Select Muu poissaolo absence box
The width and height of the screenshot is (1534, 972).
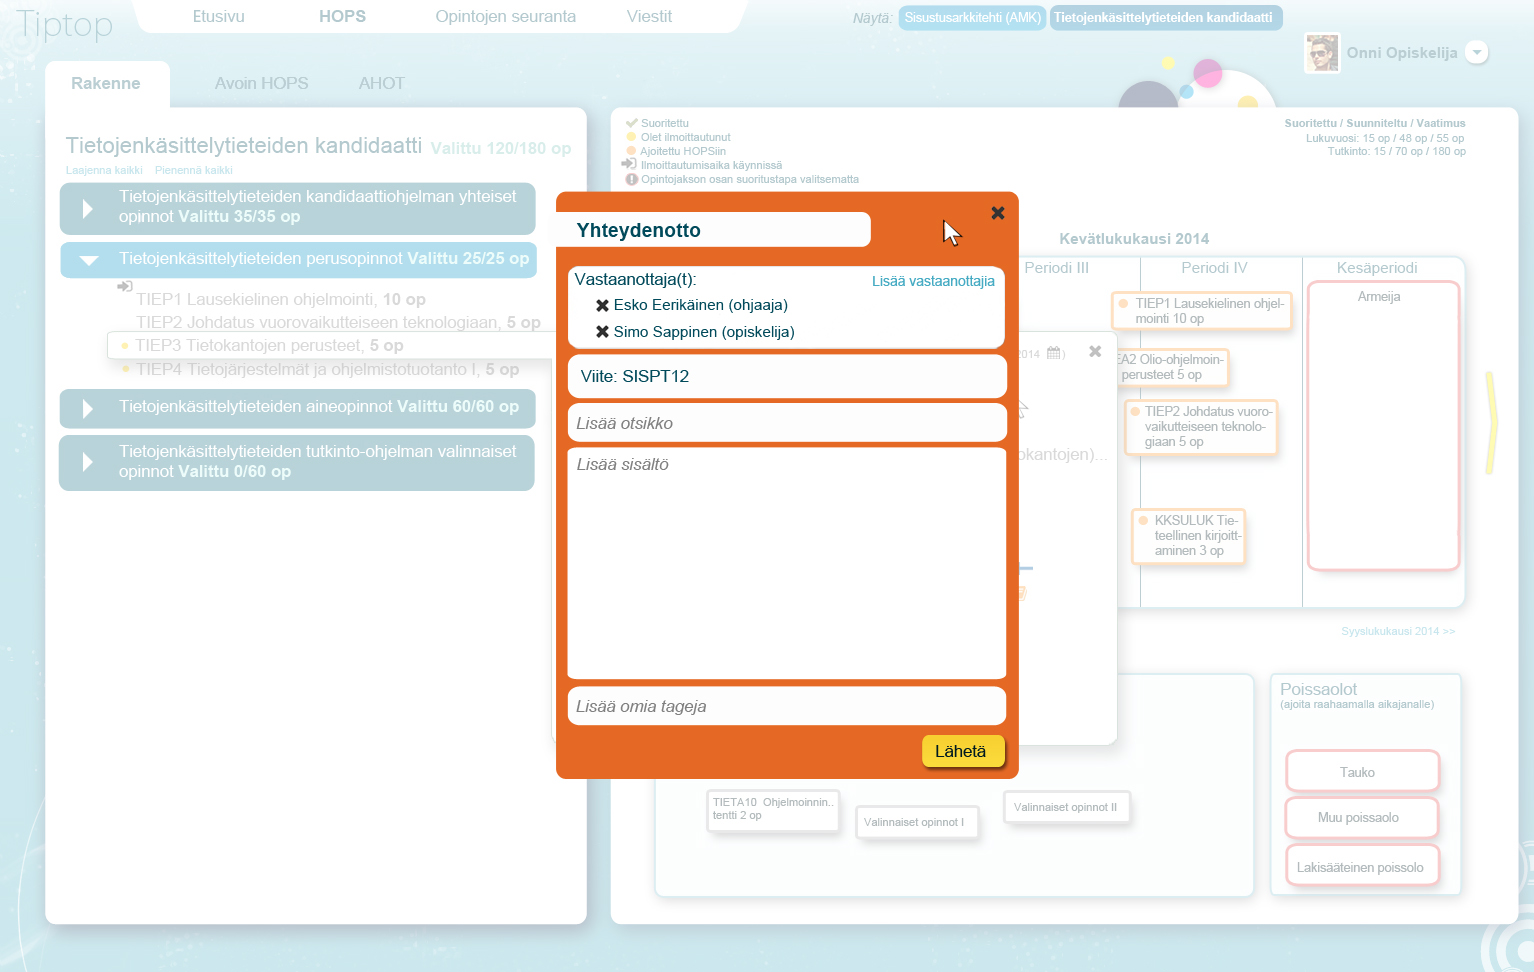click(1362, 818)
